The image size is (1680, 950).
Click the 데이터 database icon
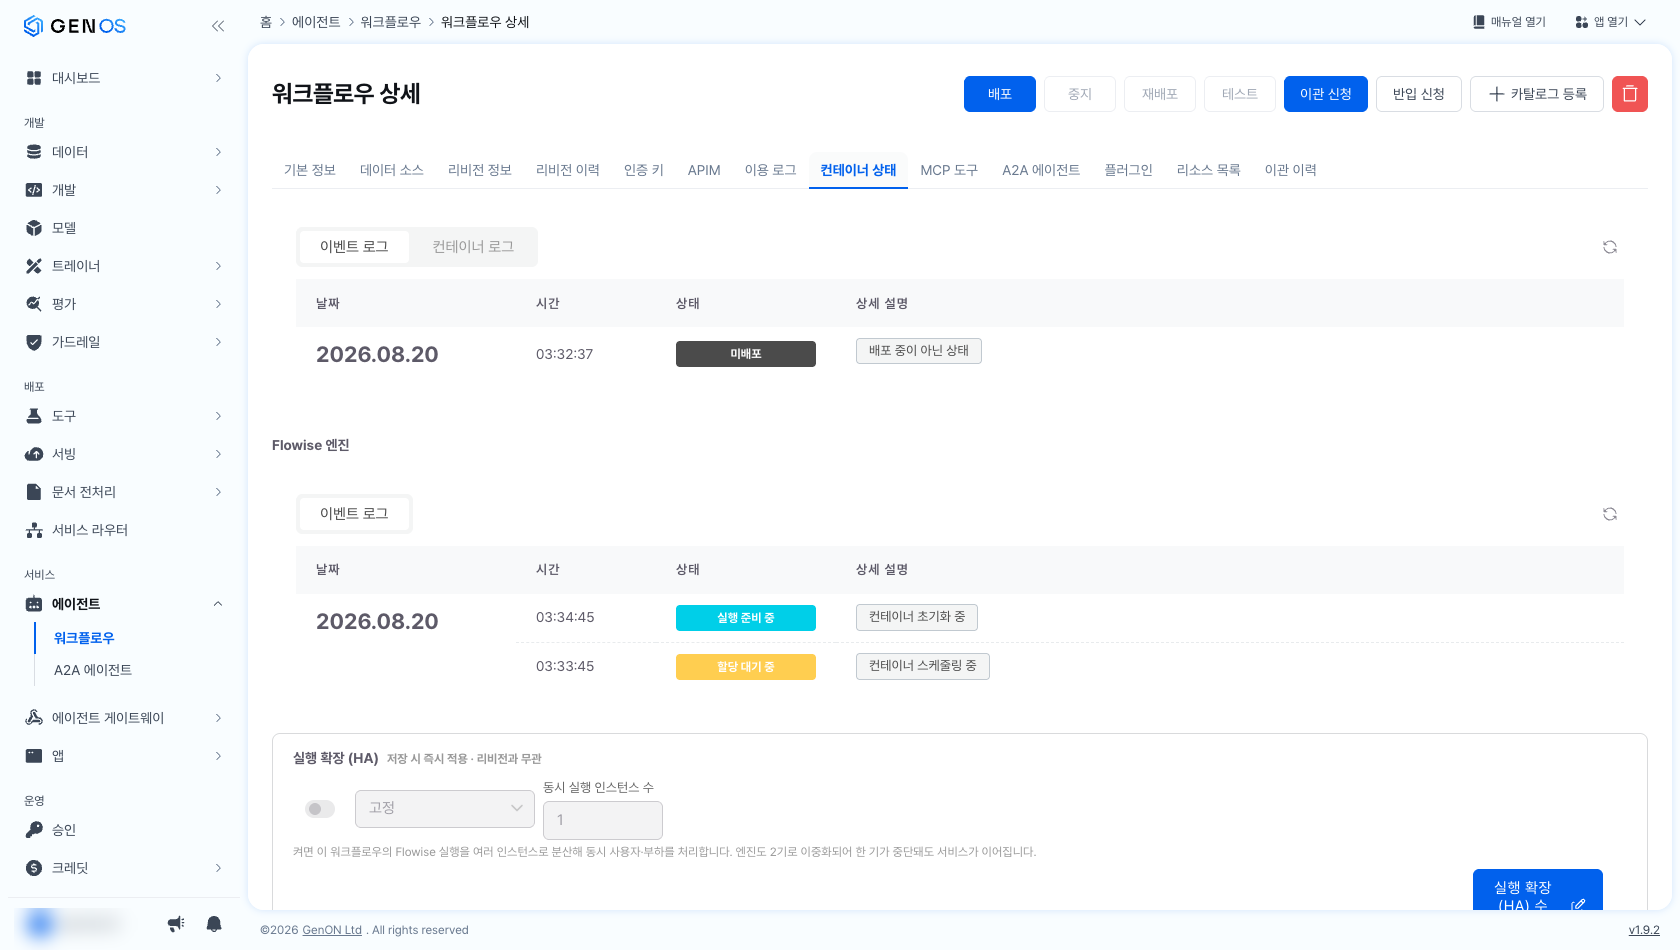(x=34, y=152)
